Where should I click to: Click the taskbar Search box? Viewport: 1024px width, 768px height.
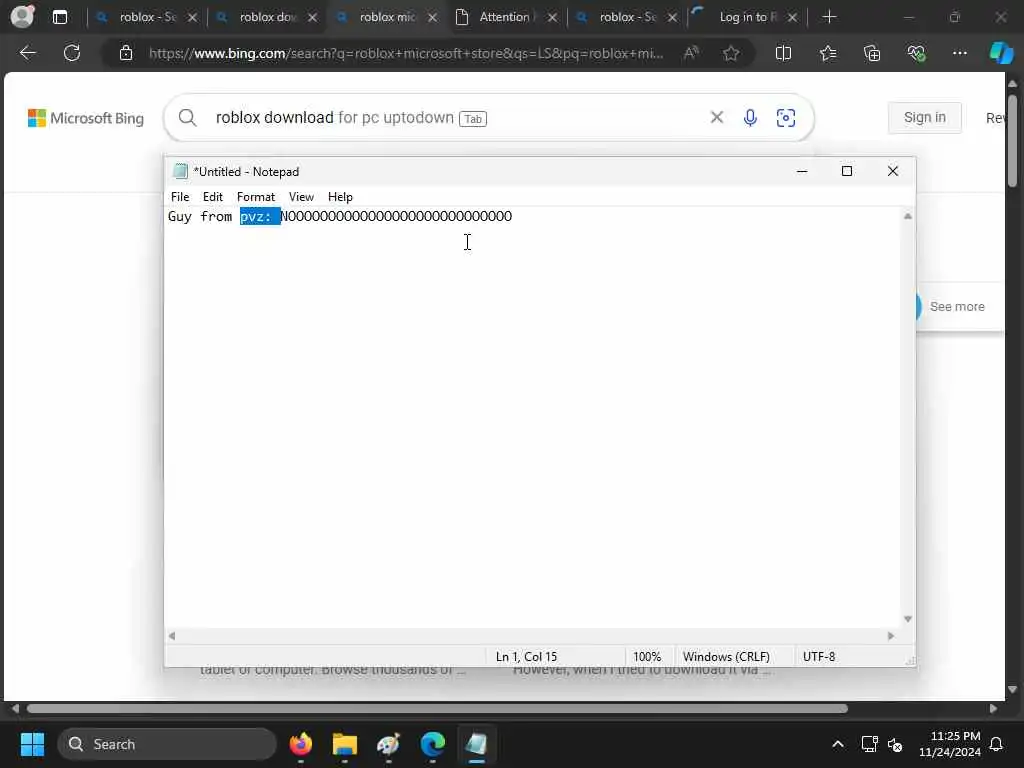(x=167, y=744)
